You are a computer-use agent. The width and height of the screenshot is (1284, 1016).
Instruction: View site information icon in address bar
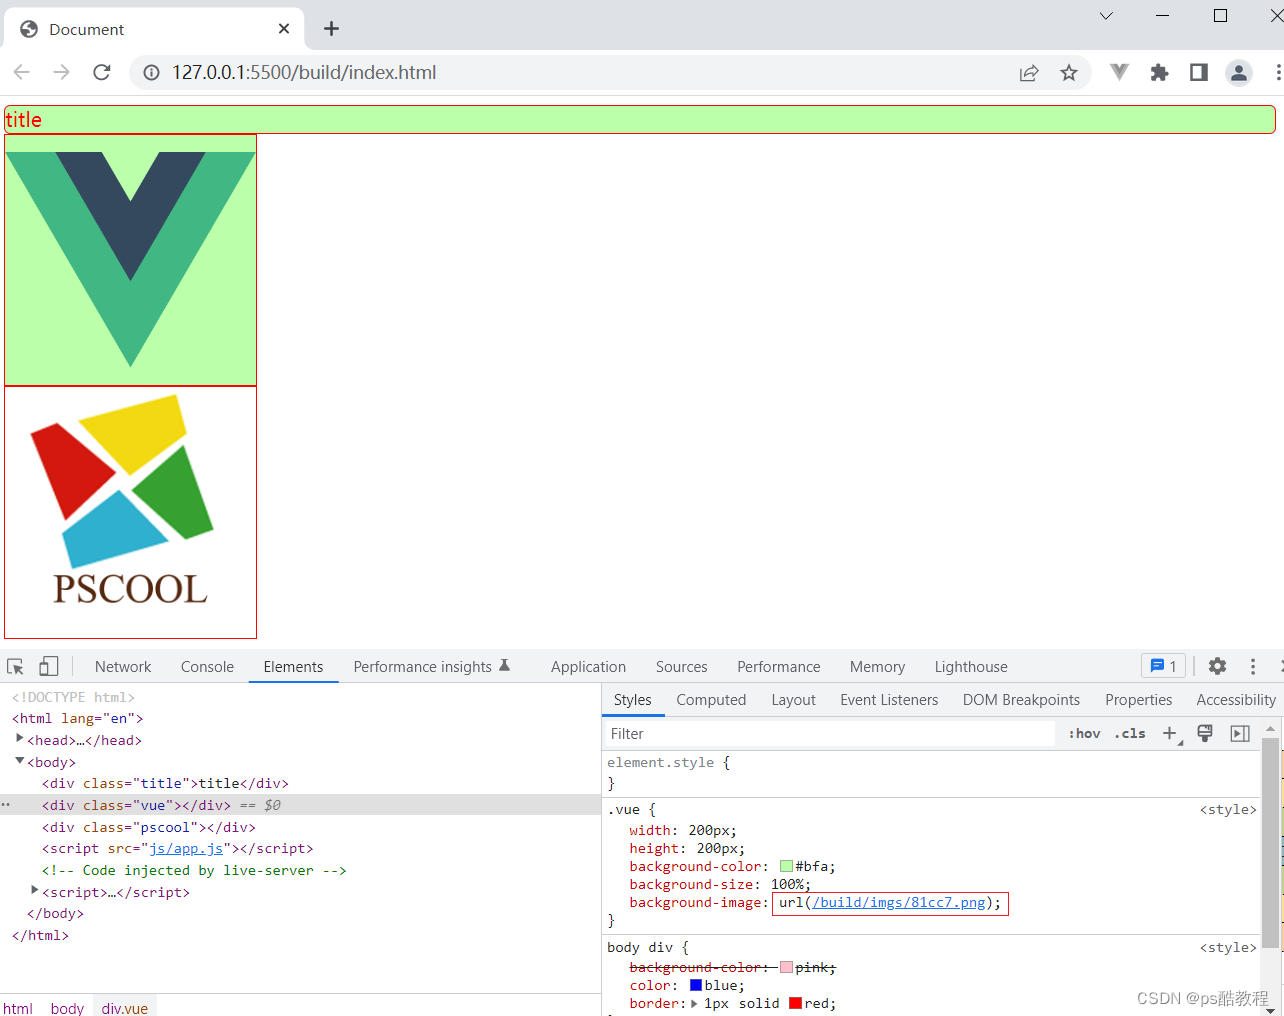tap(151, 73)
